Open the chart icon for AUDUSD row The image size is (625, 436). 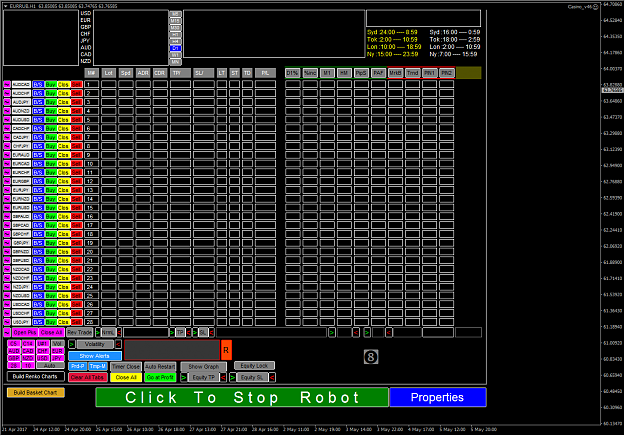click(x=7, y=120)
